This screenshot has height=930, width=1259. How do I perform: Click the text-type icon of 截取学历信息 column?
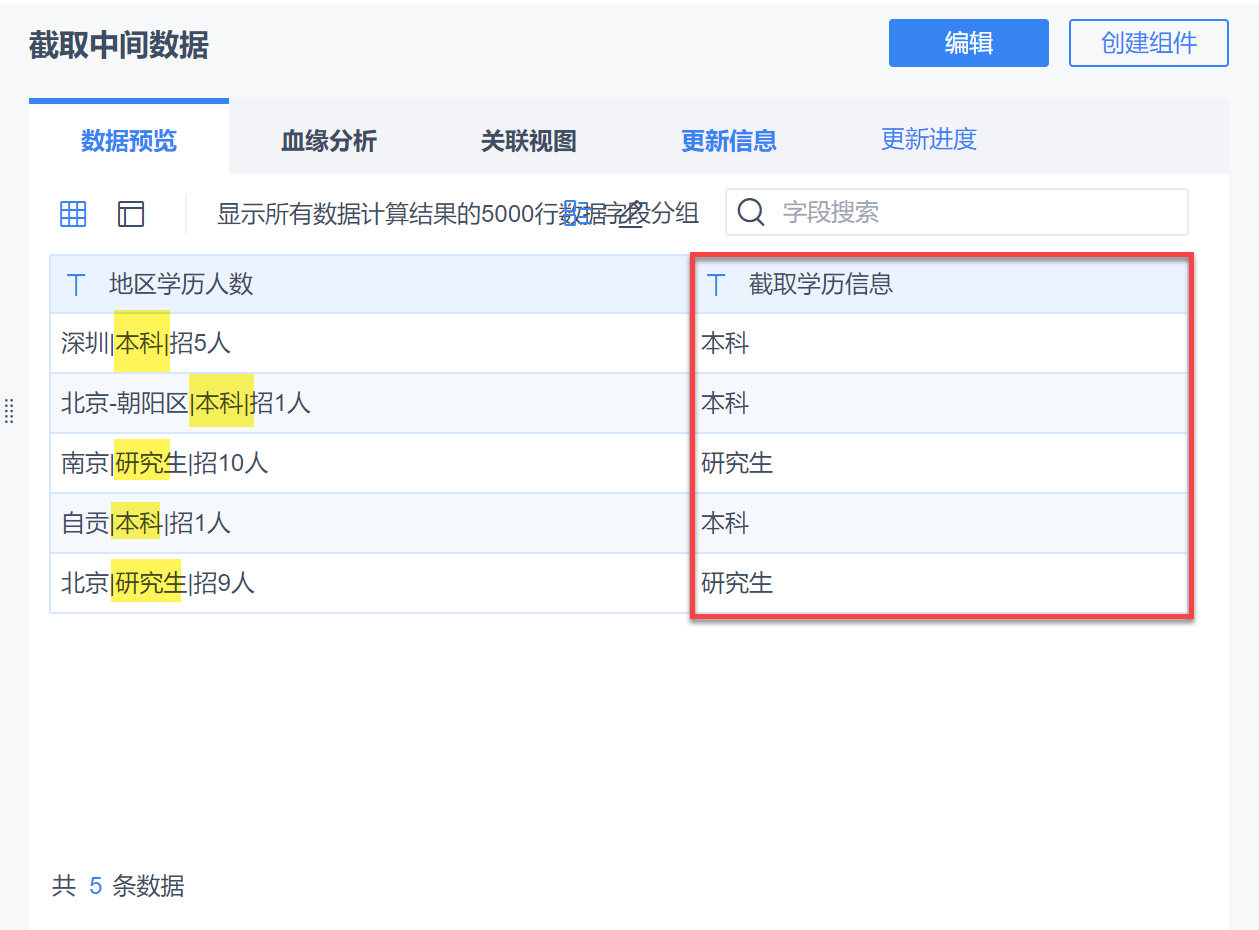pos(716,285)
